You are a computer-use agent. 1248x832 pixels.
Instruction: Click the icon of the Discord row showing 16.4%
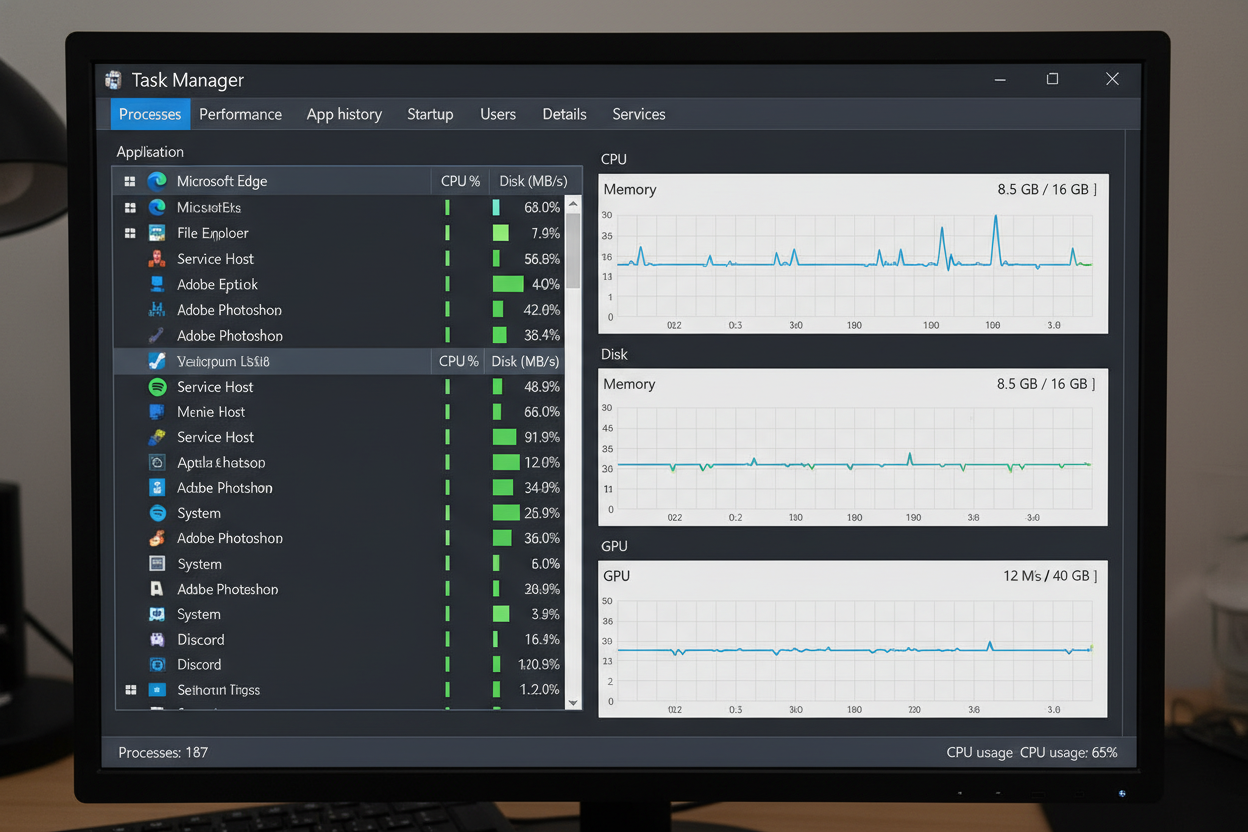[x=157, y=639]
